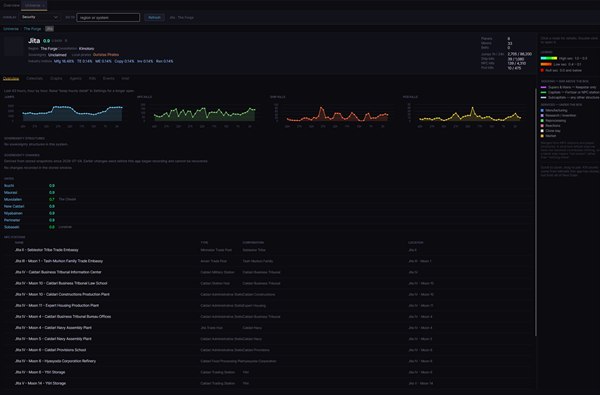Open The Forge region link in header
This screenshot has height=395, width=600.
(x=49, y=49)
